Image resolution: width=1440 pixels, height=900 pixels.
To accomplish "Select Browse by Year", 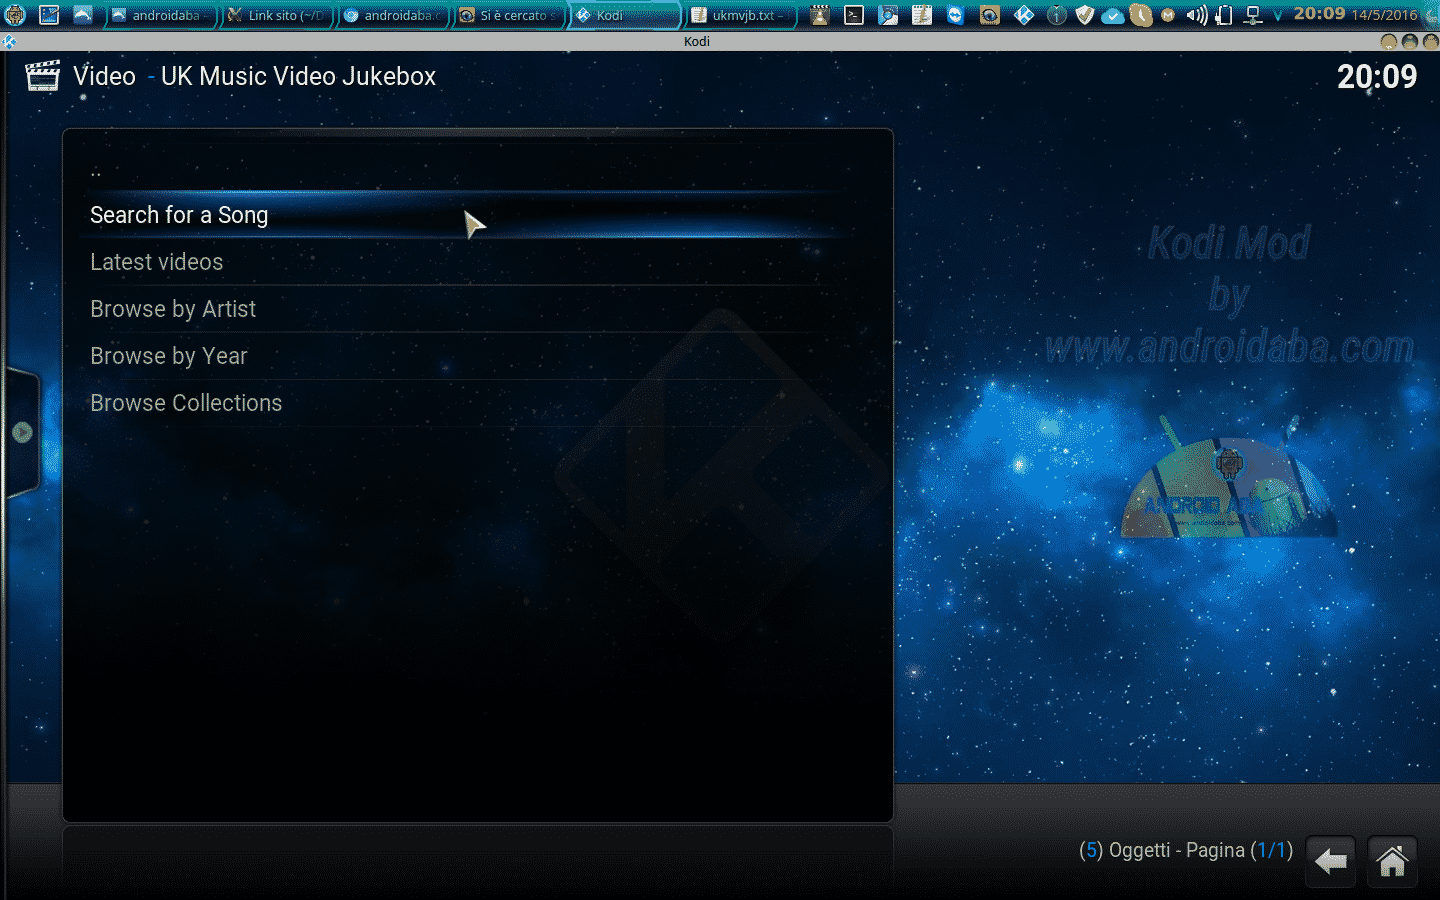I will (465, 356).
